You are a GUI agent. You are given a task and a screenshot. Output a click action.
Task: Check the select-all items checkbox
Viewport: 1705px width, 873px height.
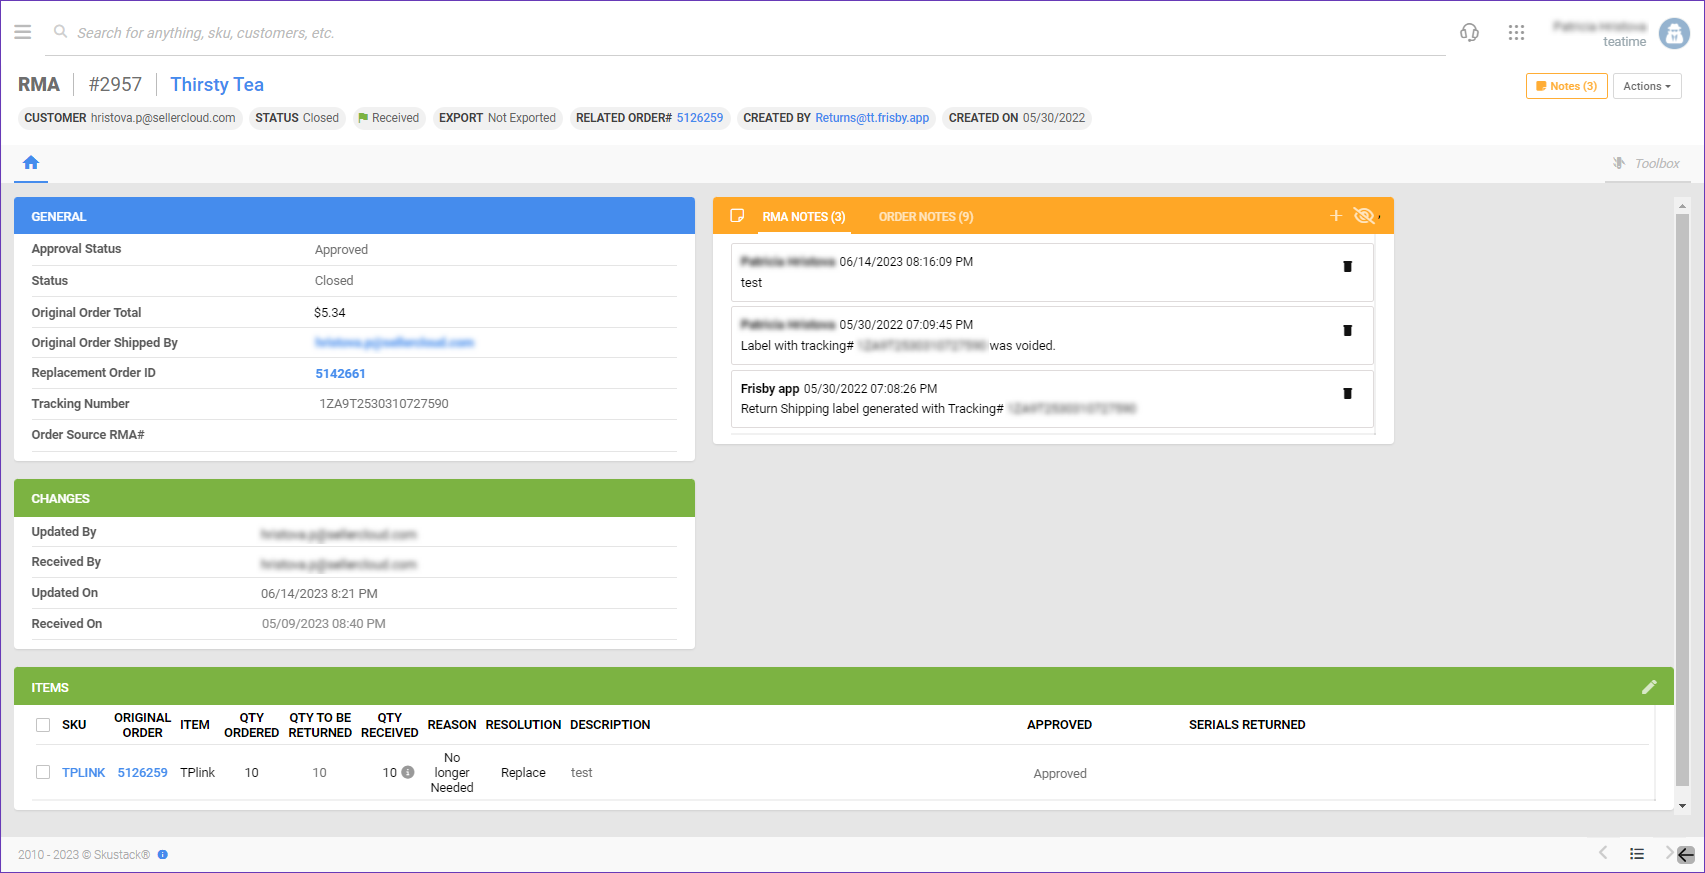click(x=43, y=725)
